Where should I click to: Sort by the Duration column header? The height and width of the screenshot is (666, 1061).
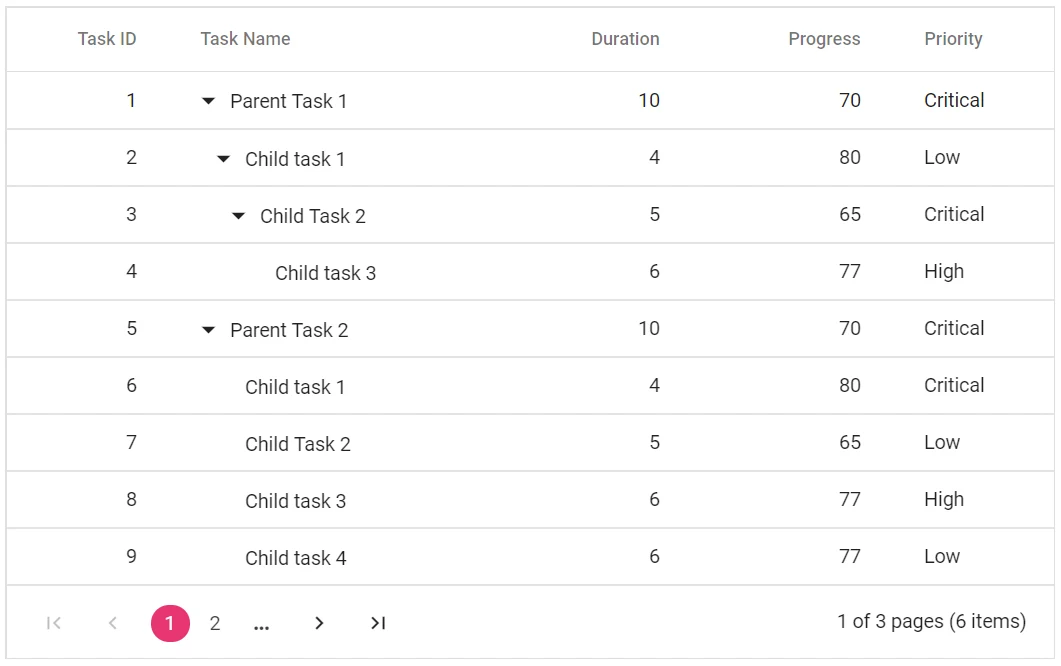[x=625, y=39]
